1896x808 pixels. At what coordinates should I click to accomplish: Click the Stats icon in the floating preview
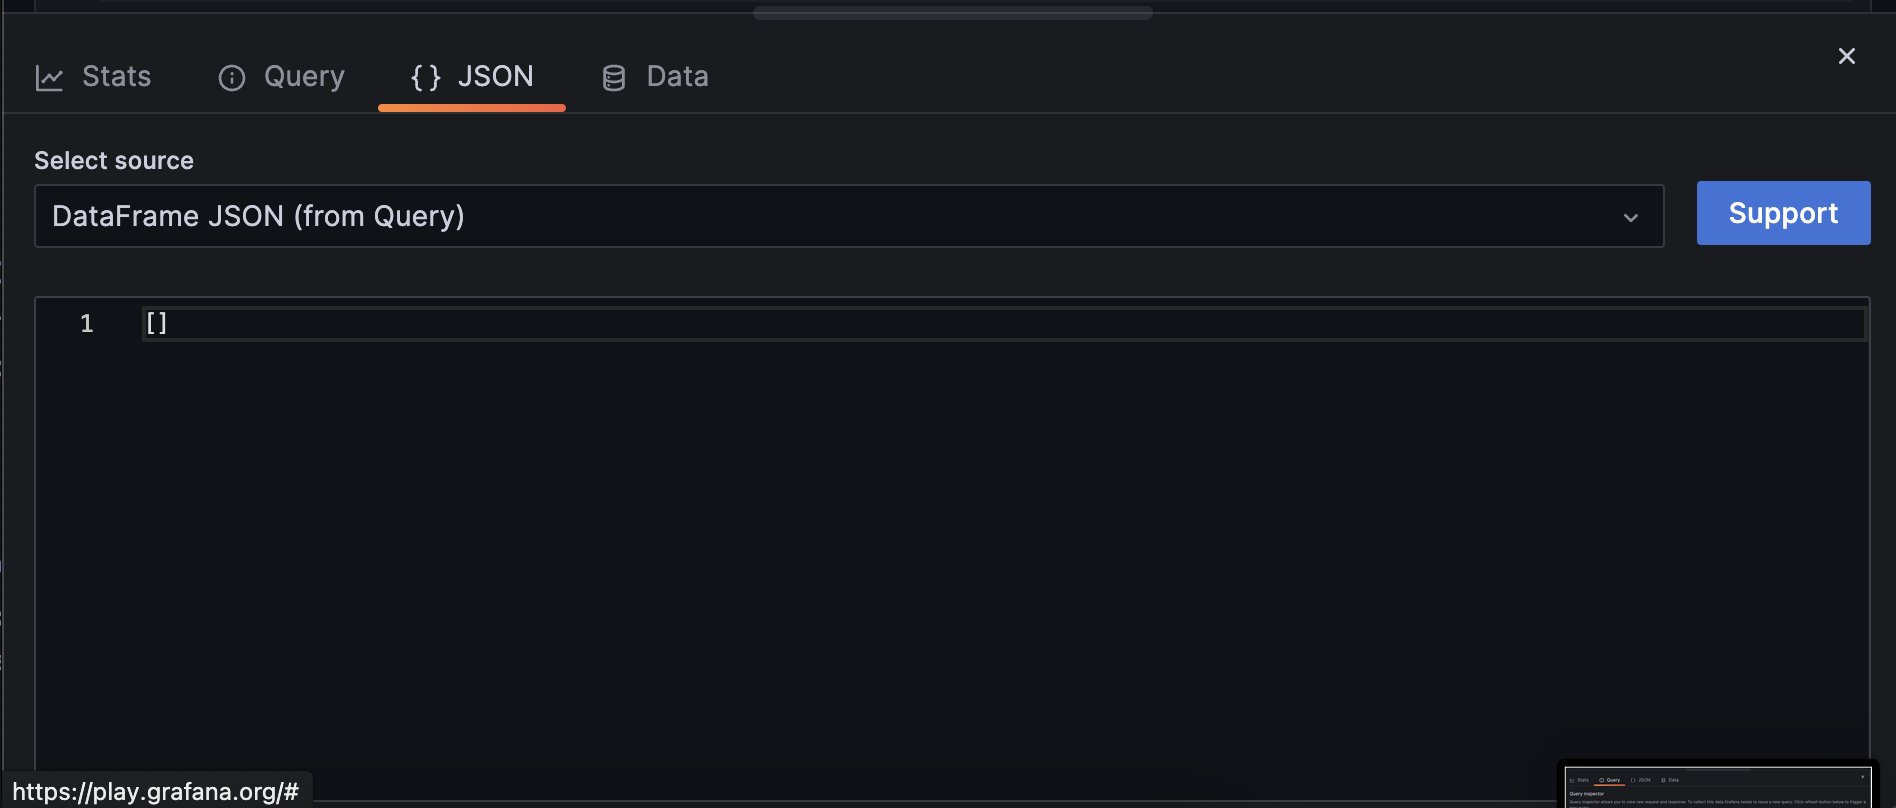(1572, 780)
